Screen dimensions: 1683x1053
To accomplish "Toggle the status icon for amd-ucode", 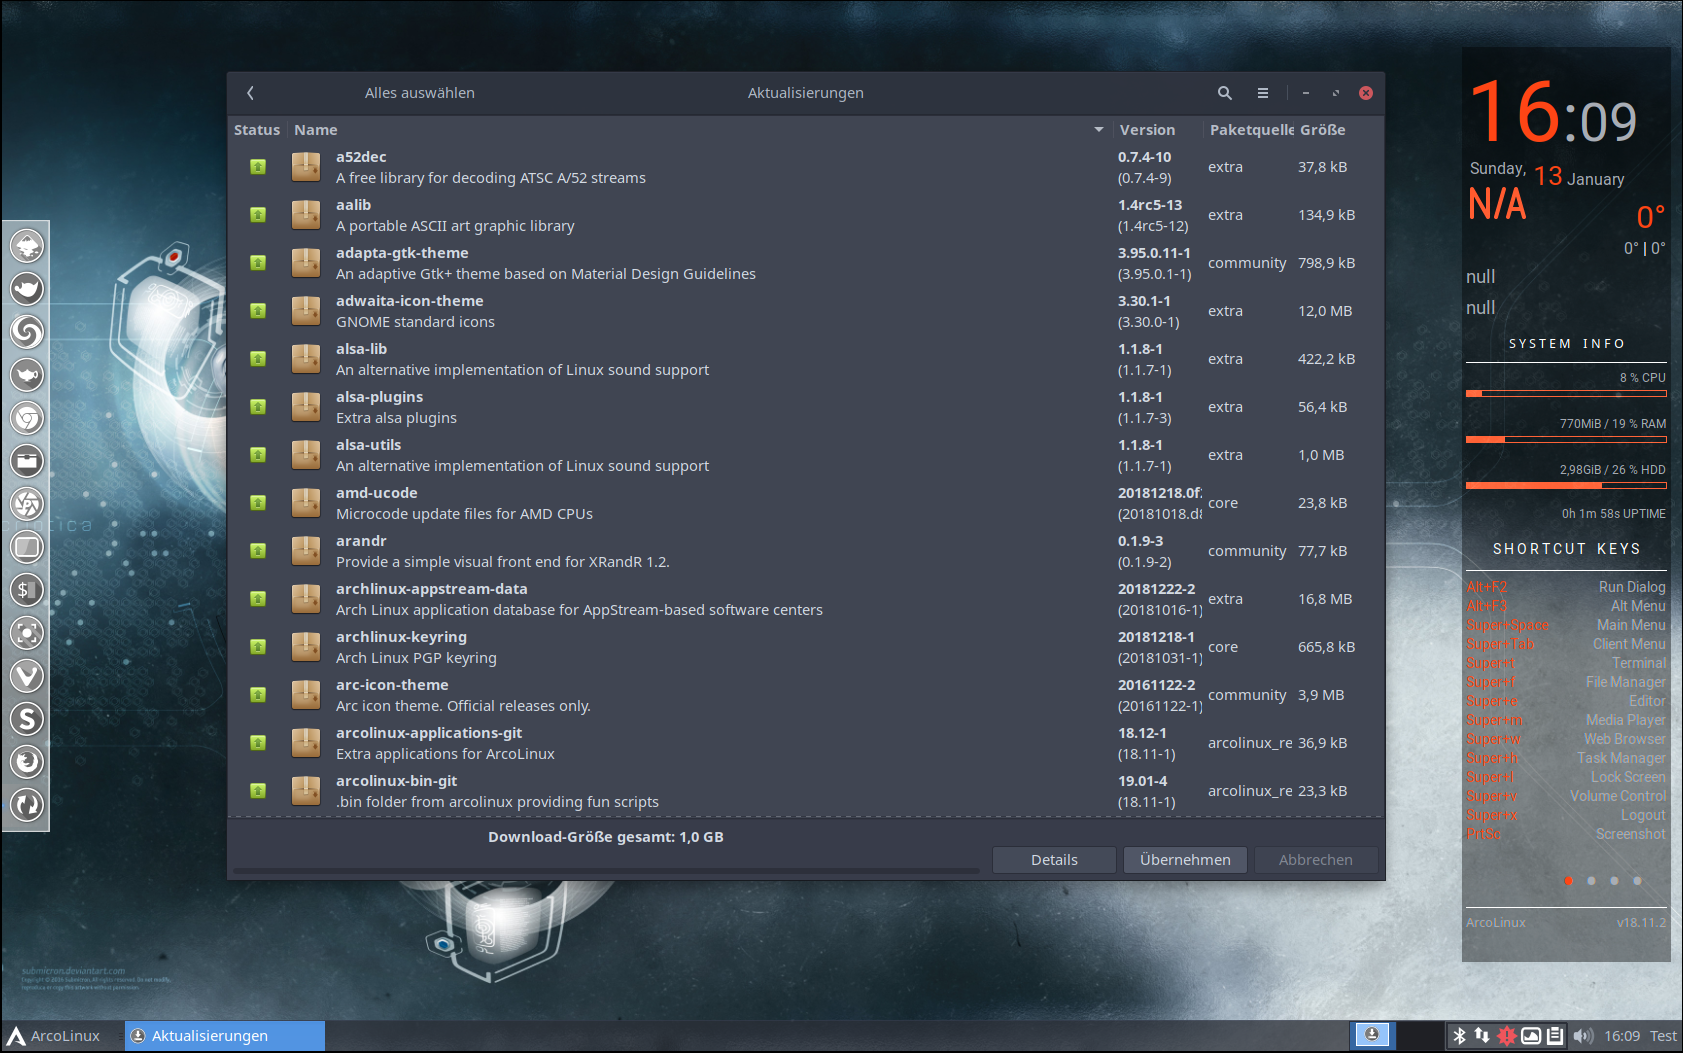I will (x=258, y=503).
